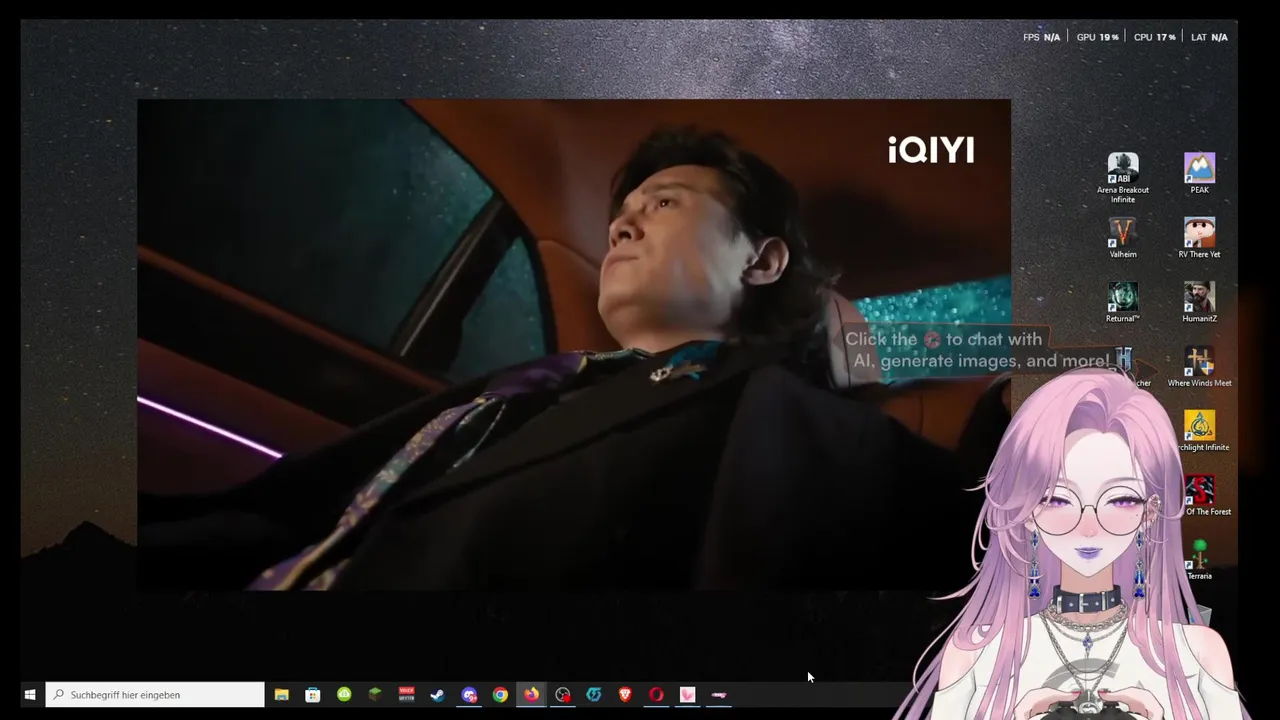Open the green download app in taskbar
This screenshot has width=1280, height=720.
click(344, 695)
